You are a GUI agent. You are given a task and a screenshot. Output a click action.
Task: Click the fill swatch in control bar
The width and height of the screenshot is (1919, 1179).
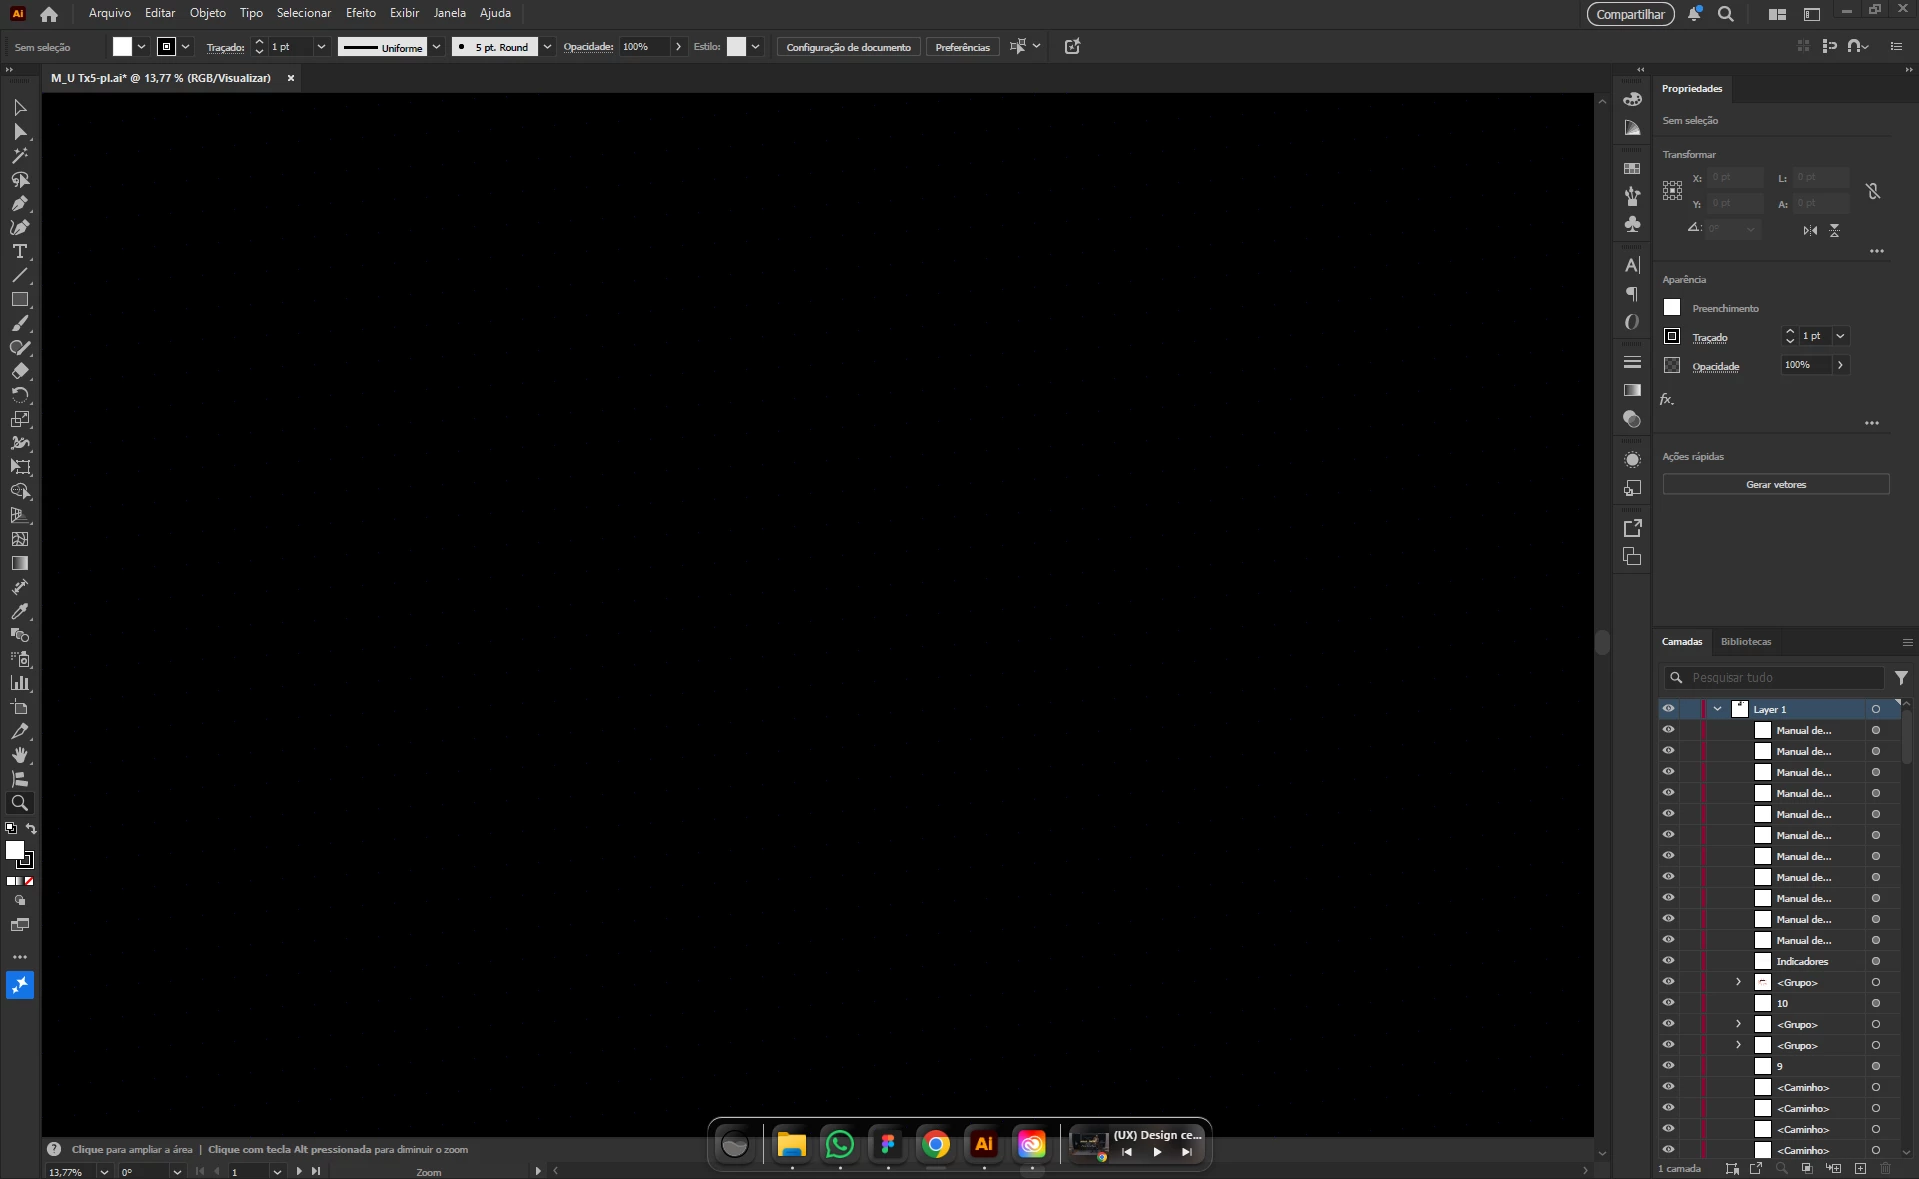(122, 47)
